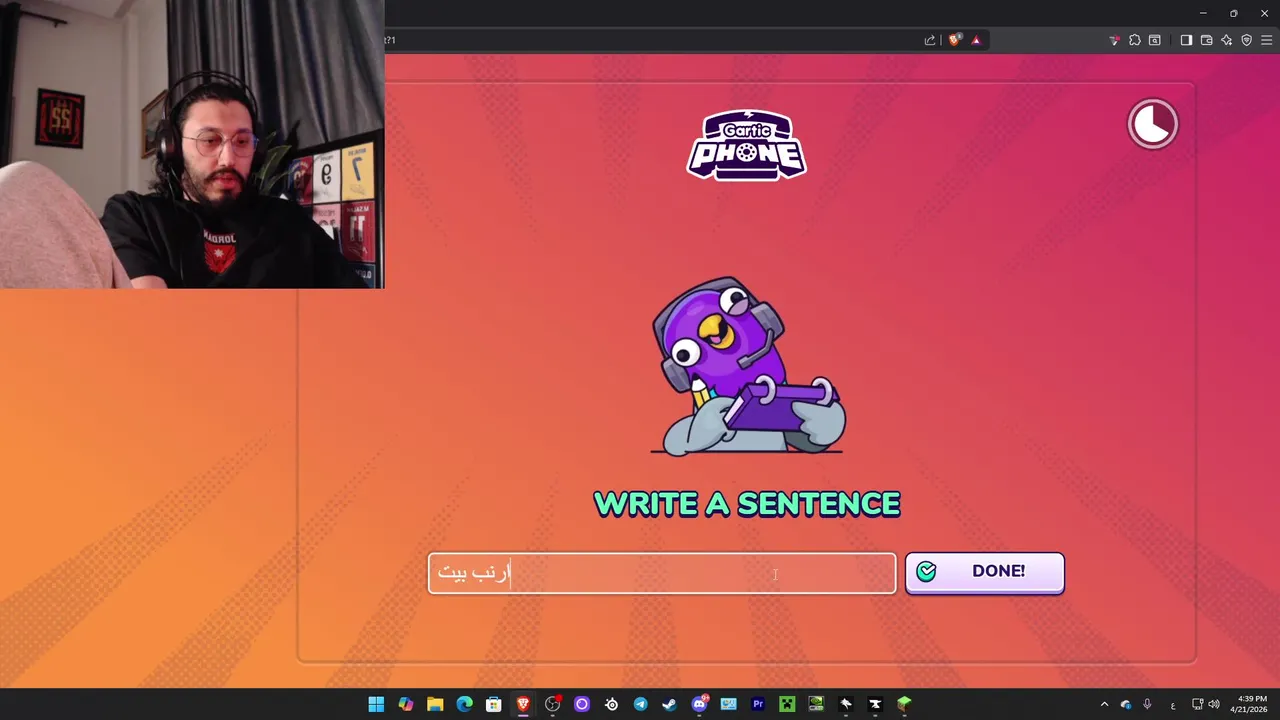Open Copilot from the taskbar
Image resolution: width=1280 pixels, height=720 pixels.
(x=405, y=704)
